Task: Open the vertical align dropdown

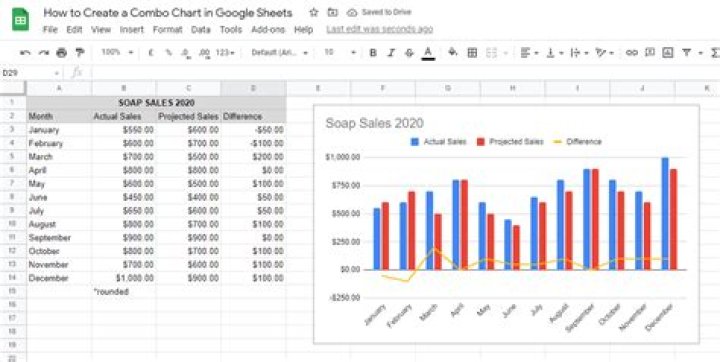Action: [x=555, y=53]
